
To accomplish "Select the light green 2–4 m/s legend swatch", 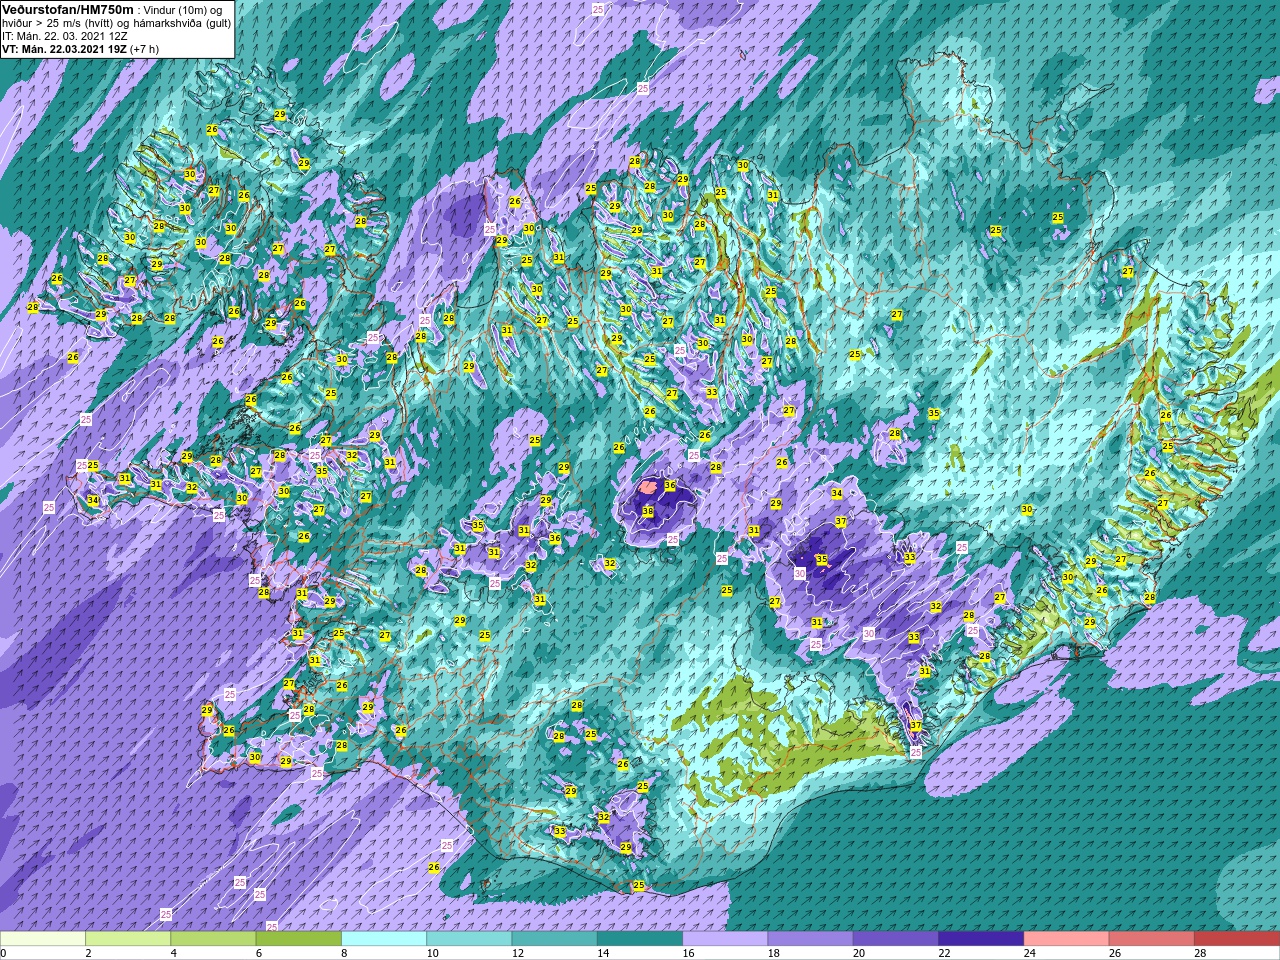I will (x=128, y=939).
